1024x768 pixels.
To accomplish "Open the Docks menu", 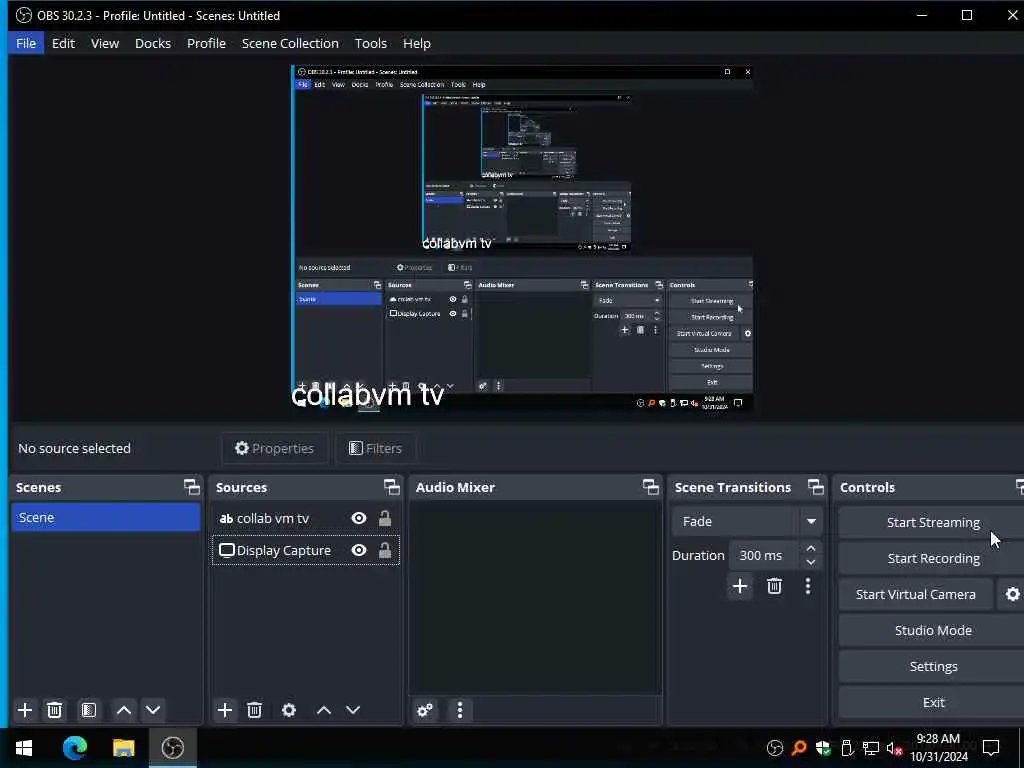I will [x=153, y=43].
